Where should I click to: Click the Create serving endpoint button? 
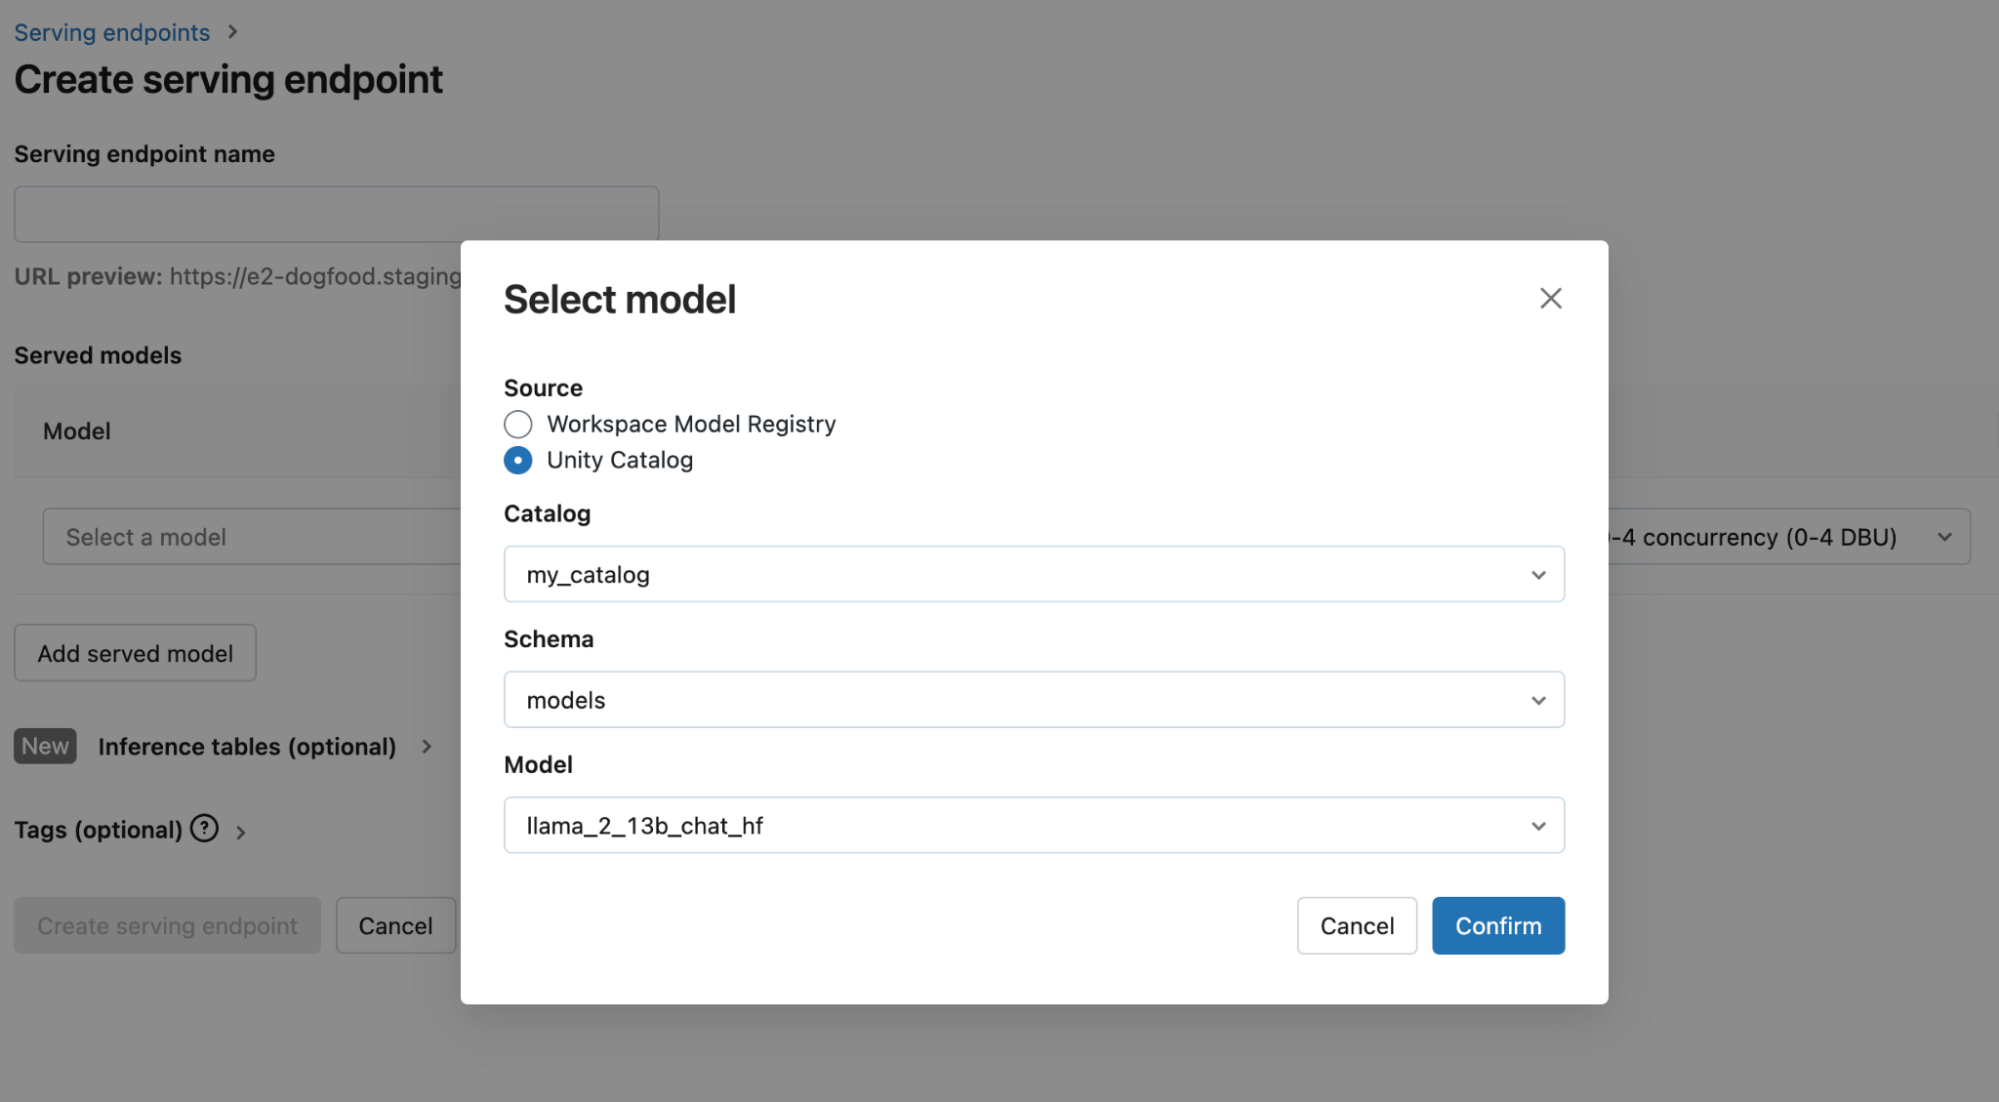[x=166, y=924]
